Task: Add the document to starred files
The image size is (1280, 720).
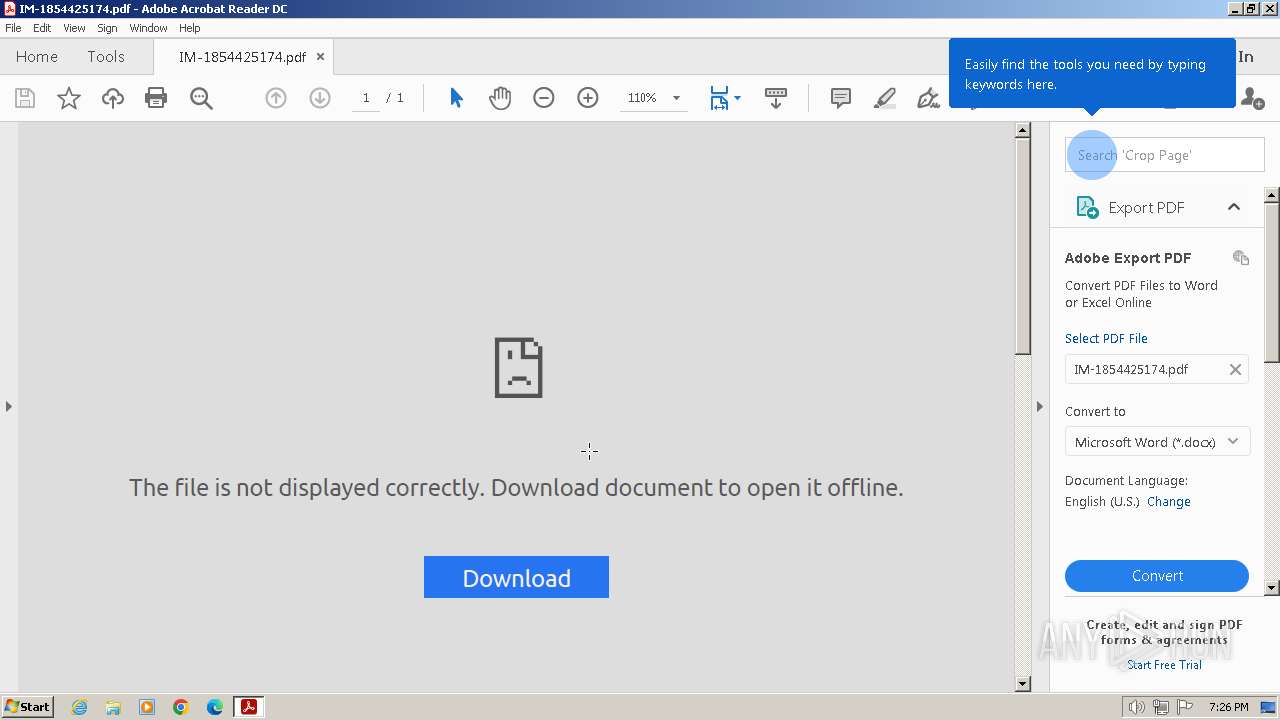Action: [69, 98]
